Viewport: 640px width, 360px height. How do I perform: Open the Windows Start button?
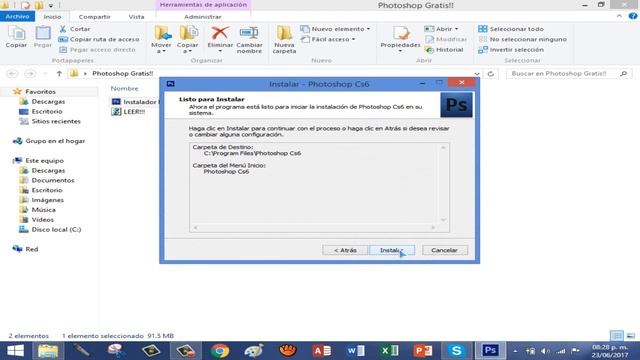click(x=16, y=351)
